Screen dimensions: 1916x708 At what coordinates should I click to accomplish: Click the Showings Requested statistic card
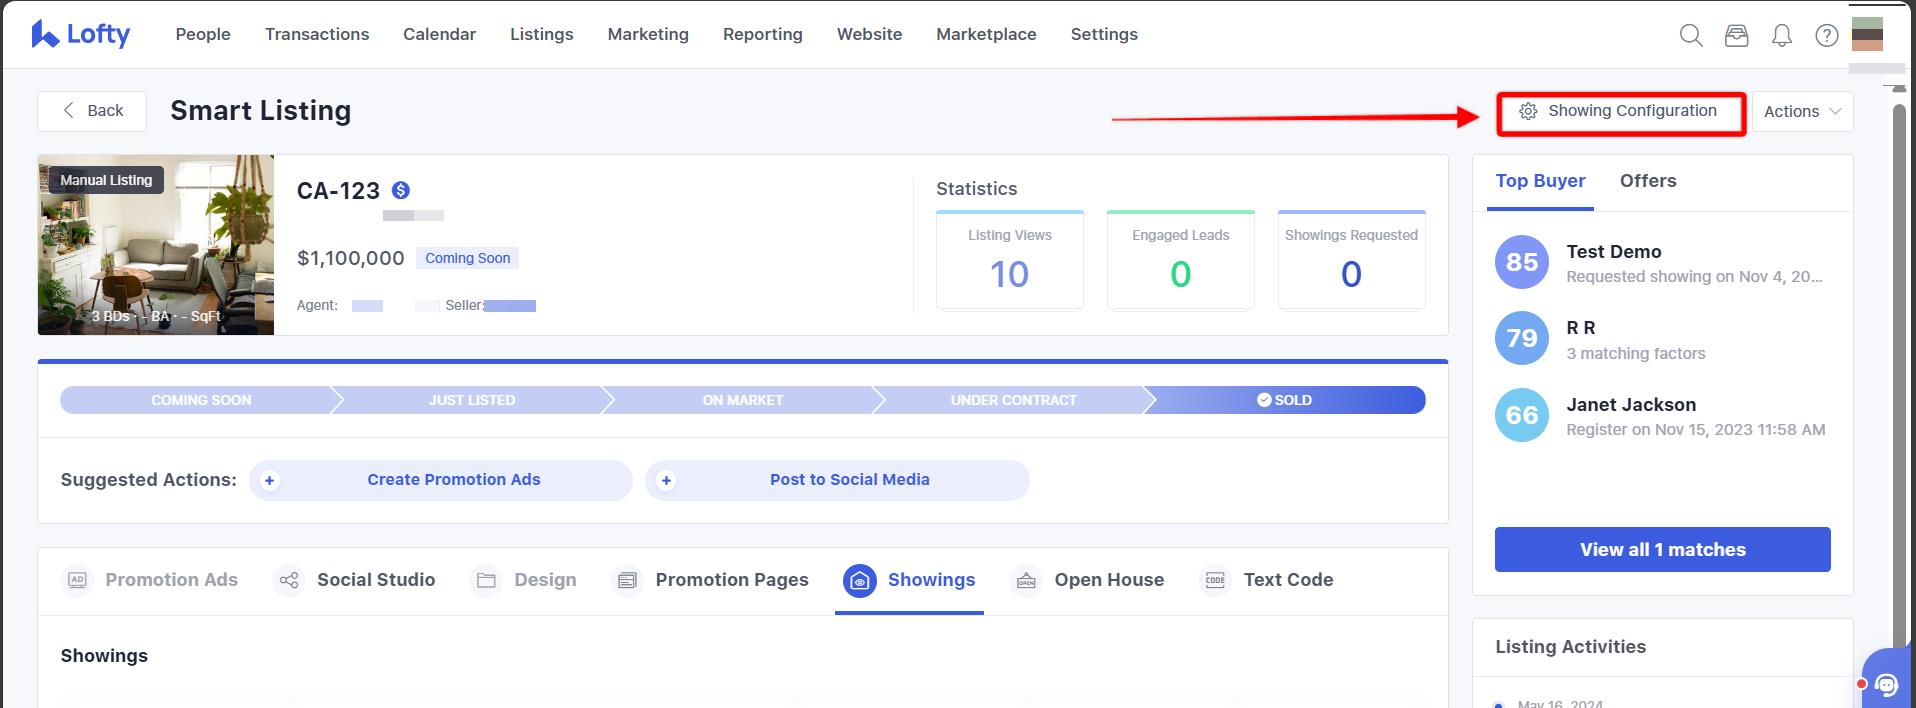1352,260
